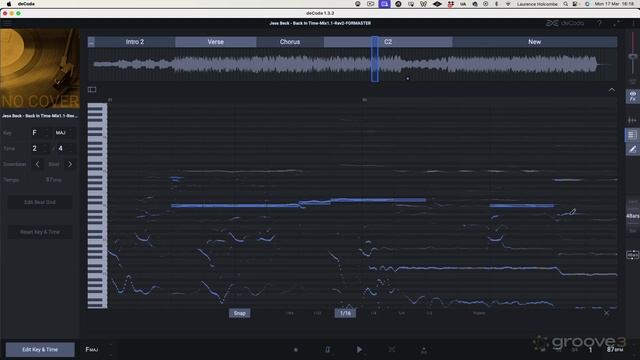Click the Edit Beat Grid button
Screen dimensions: 640x360
click(40, 202)
